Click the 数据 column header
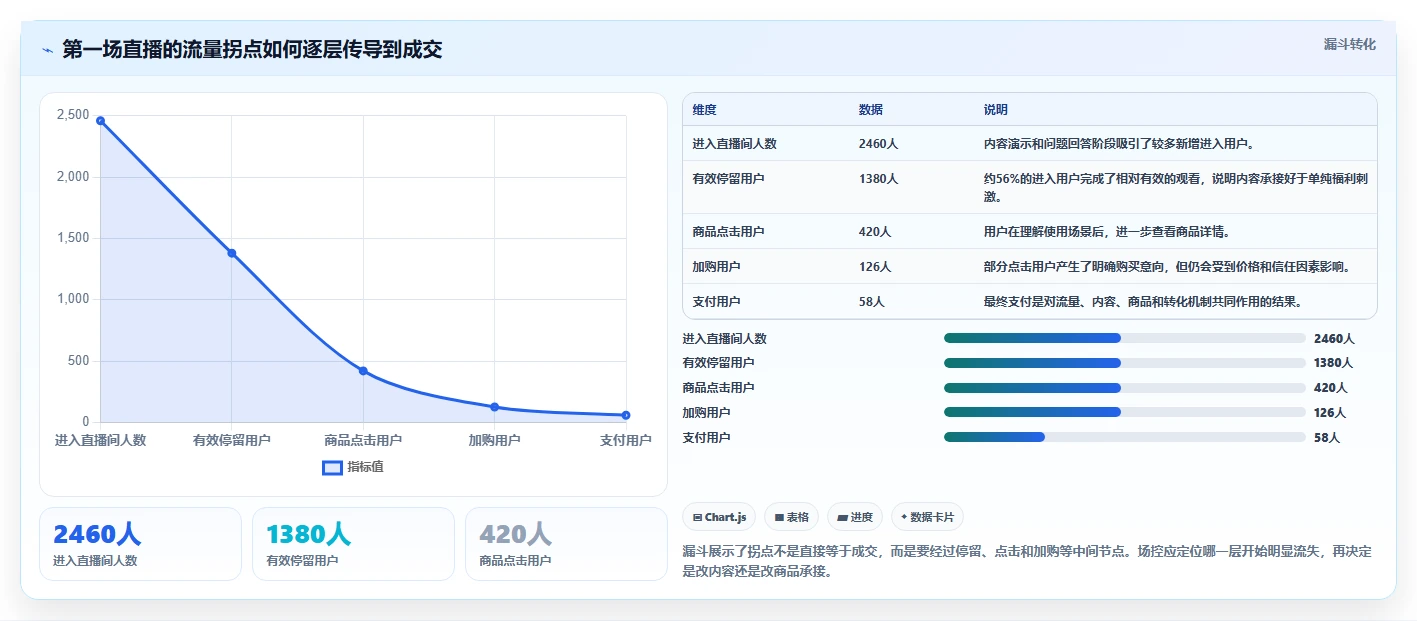 870,110
